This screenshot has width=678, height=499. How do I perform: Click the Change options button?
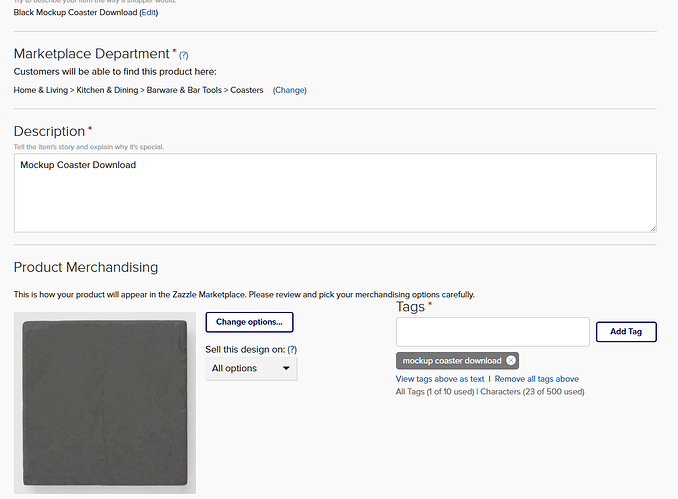coord(249,322)
